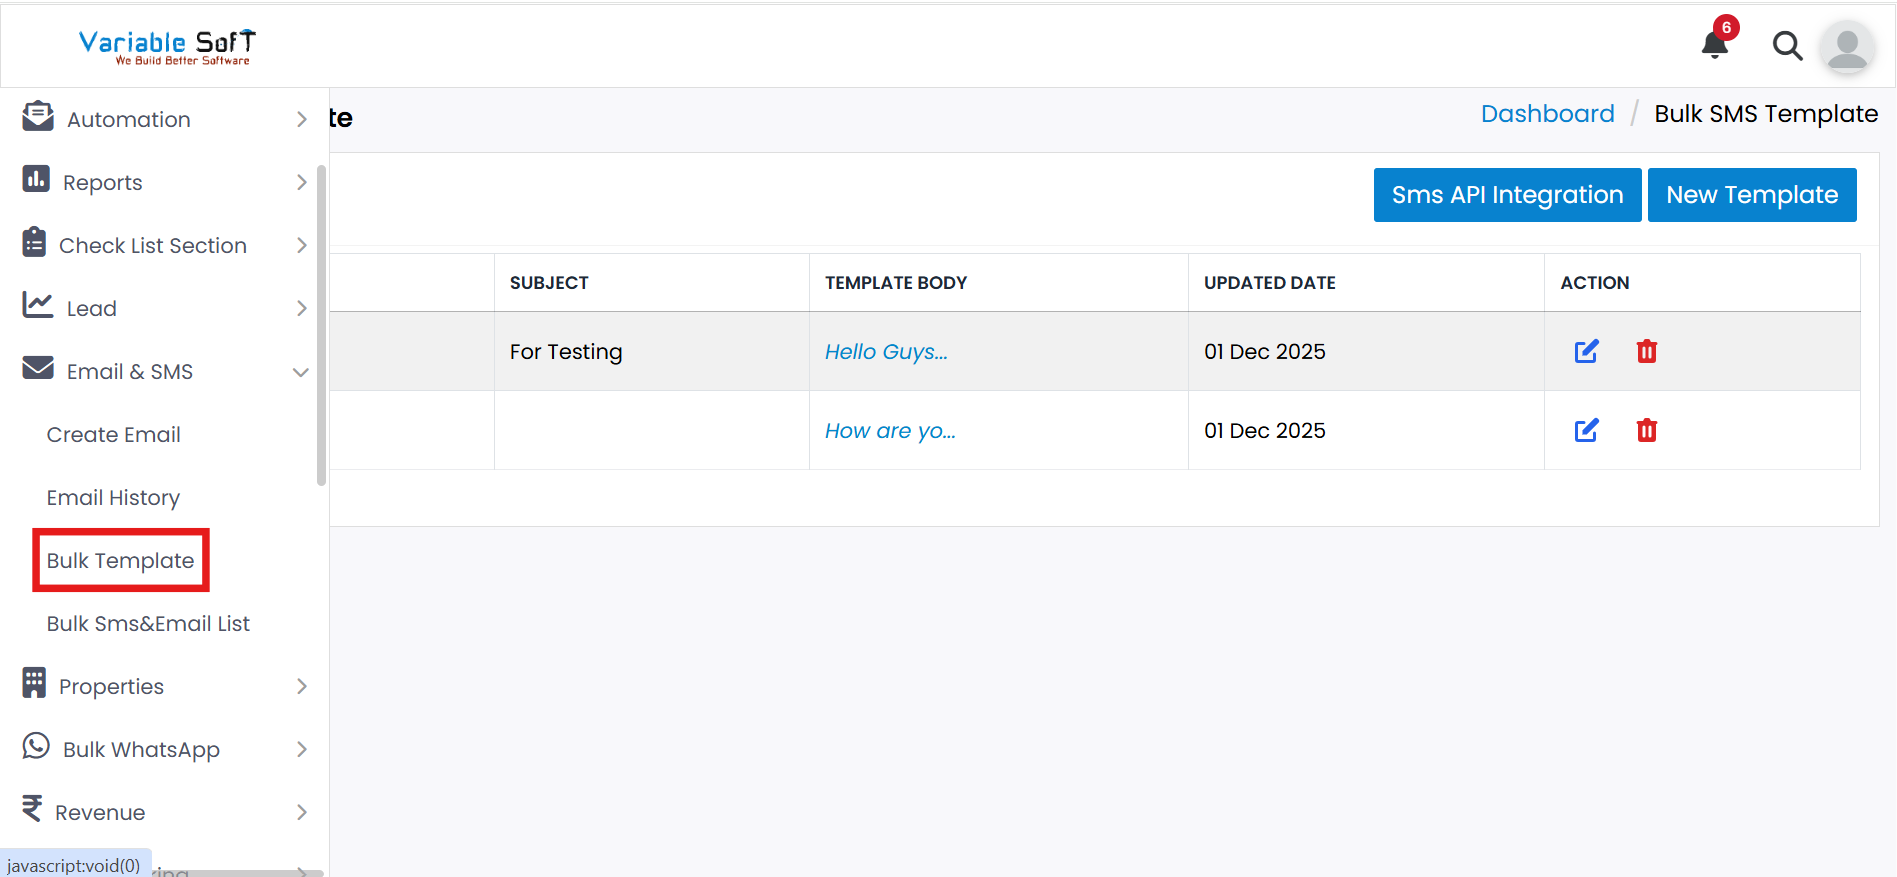Click the sidebar vertical scrollbar
The height and width of the screenshot is (877, 1897).
(321, 325)
